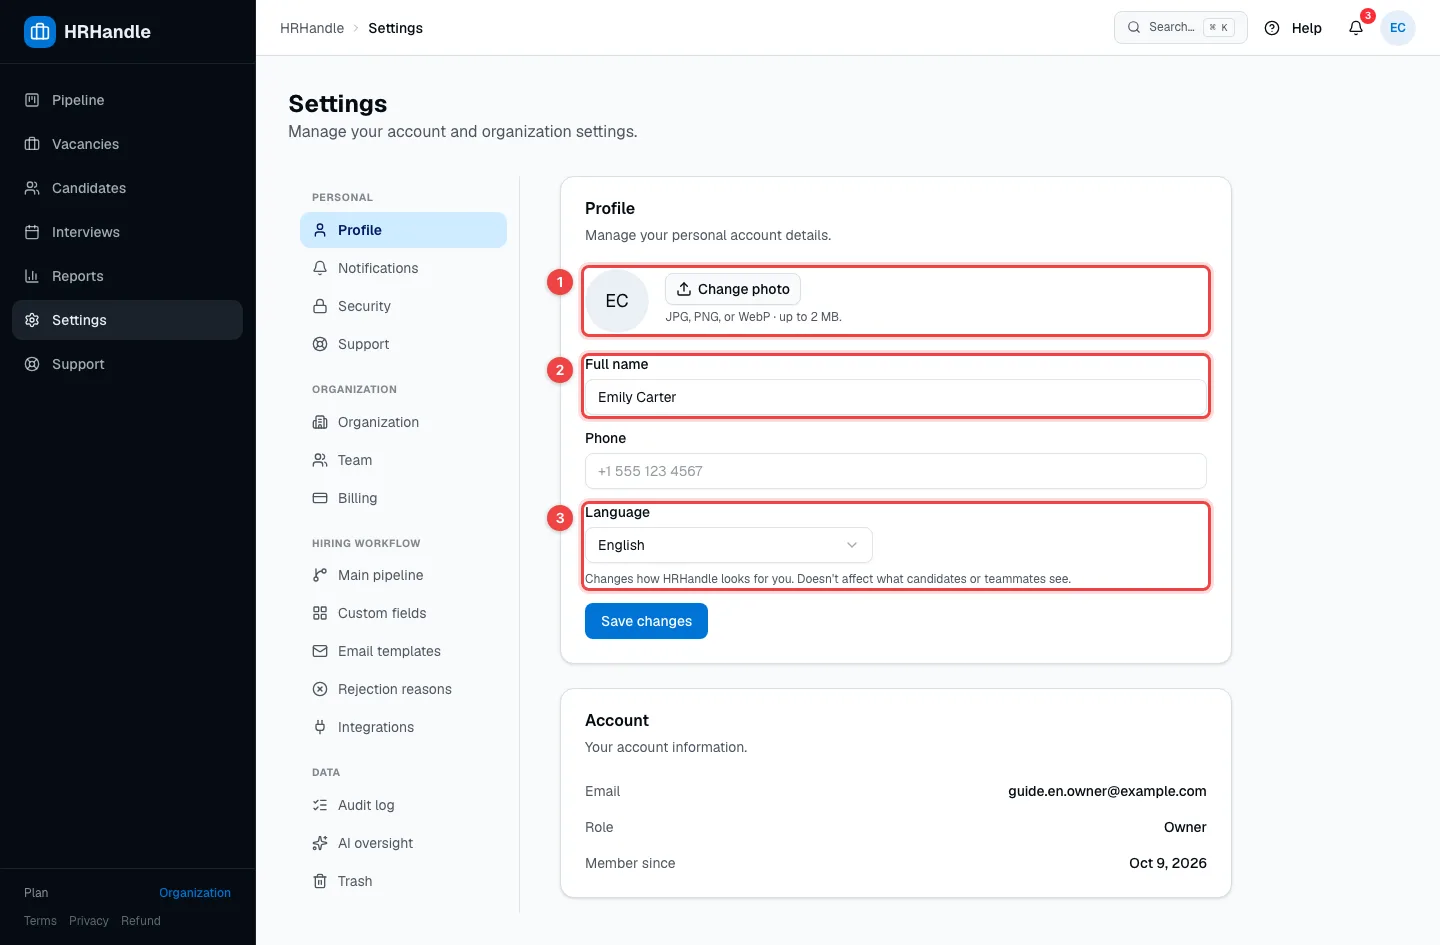Click the Organization plan link
This screenshot has width=1440, height=945.
(x=195, y=893)
